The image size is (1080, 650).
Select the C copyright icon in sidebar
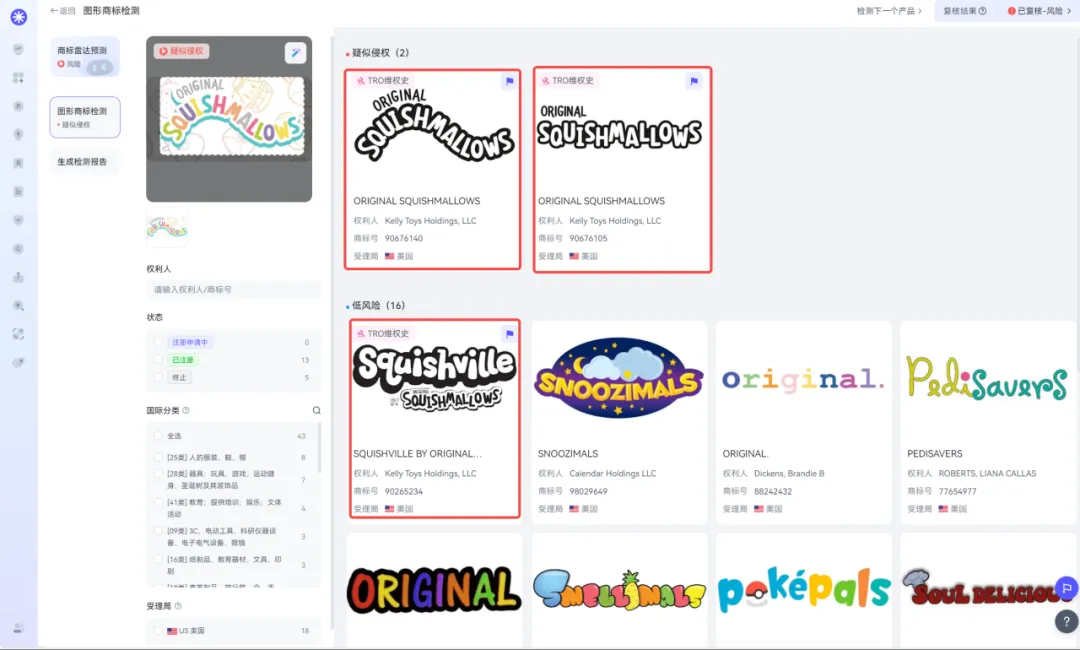[19, 249]
